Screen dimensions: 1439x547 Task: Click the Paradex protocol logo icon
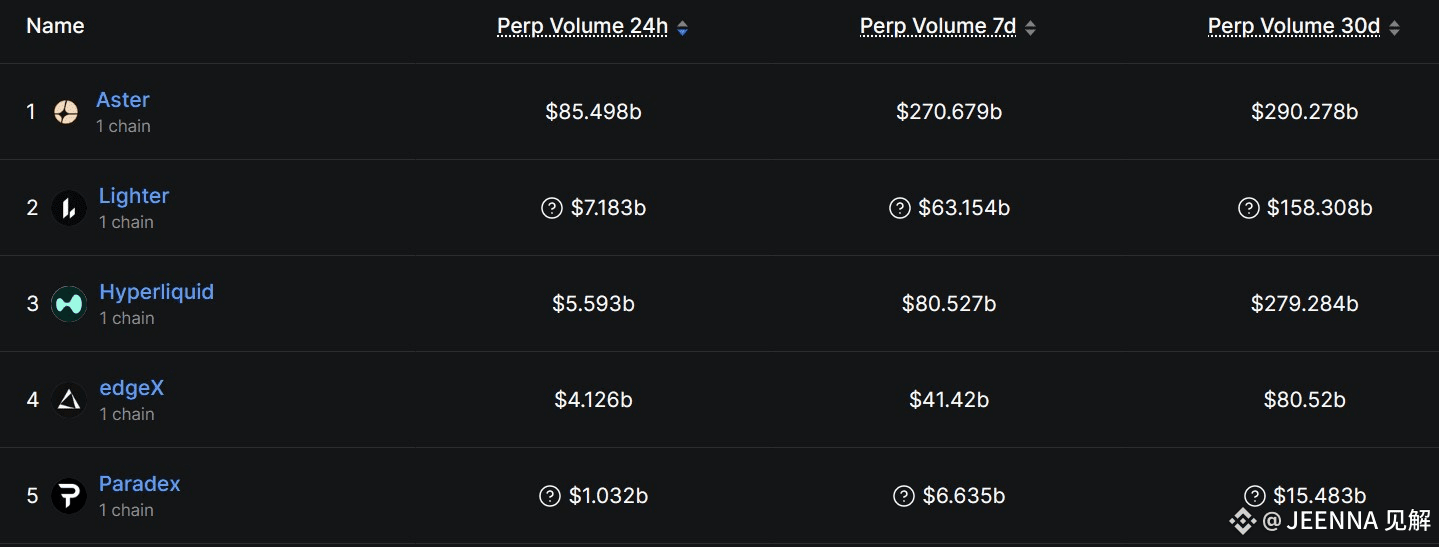coord(69,496)
